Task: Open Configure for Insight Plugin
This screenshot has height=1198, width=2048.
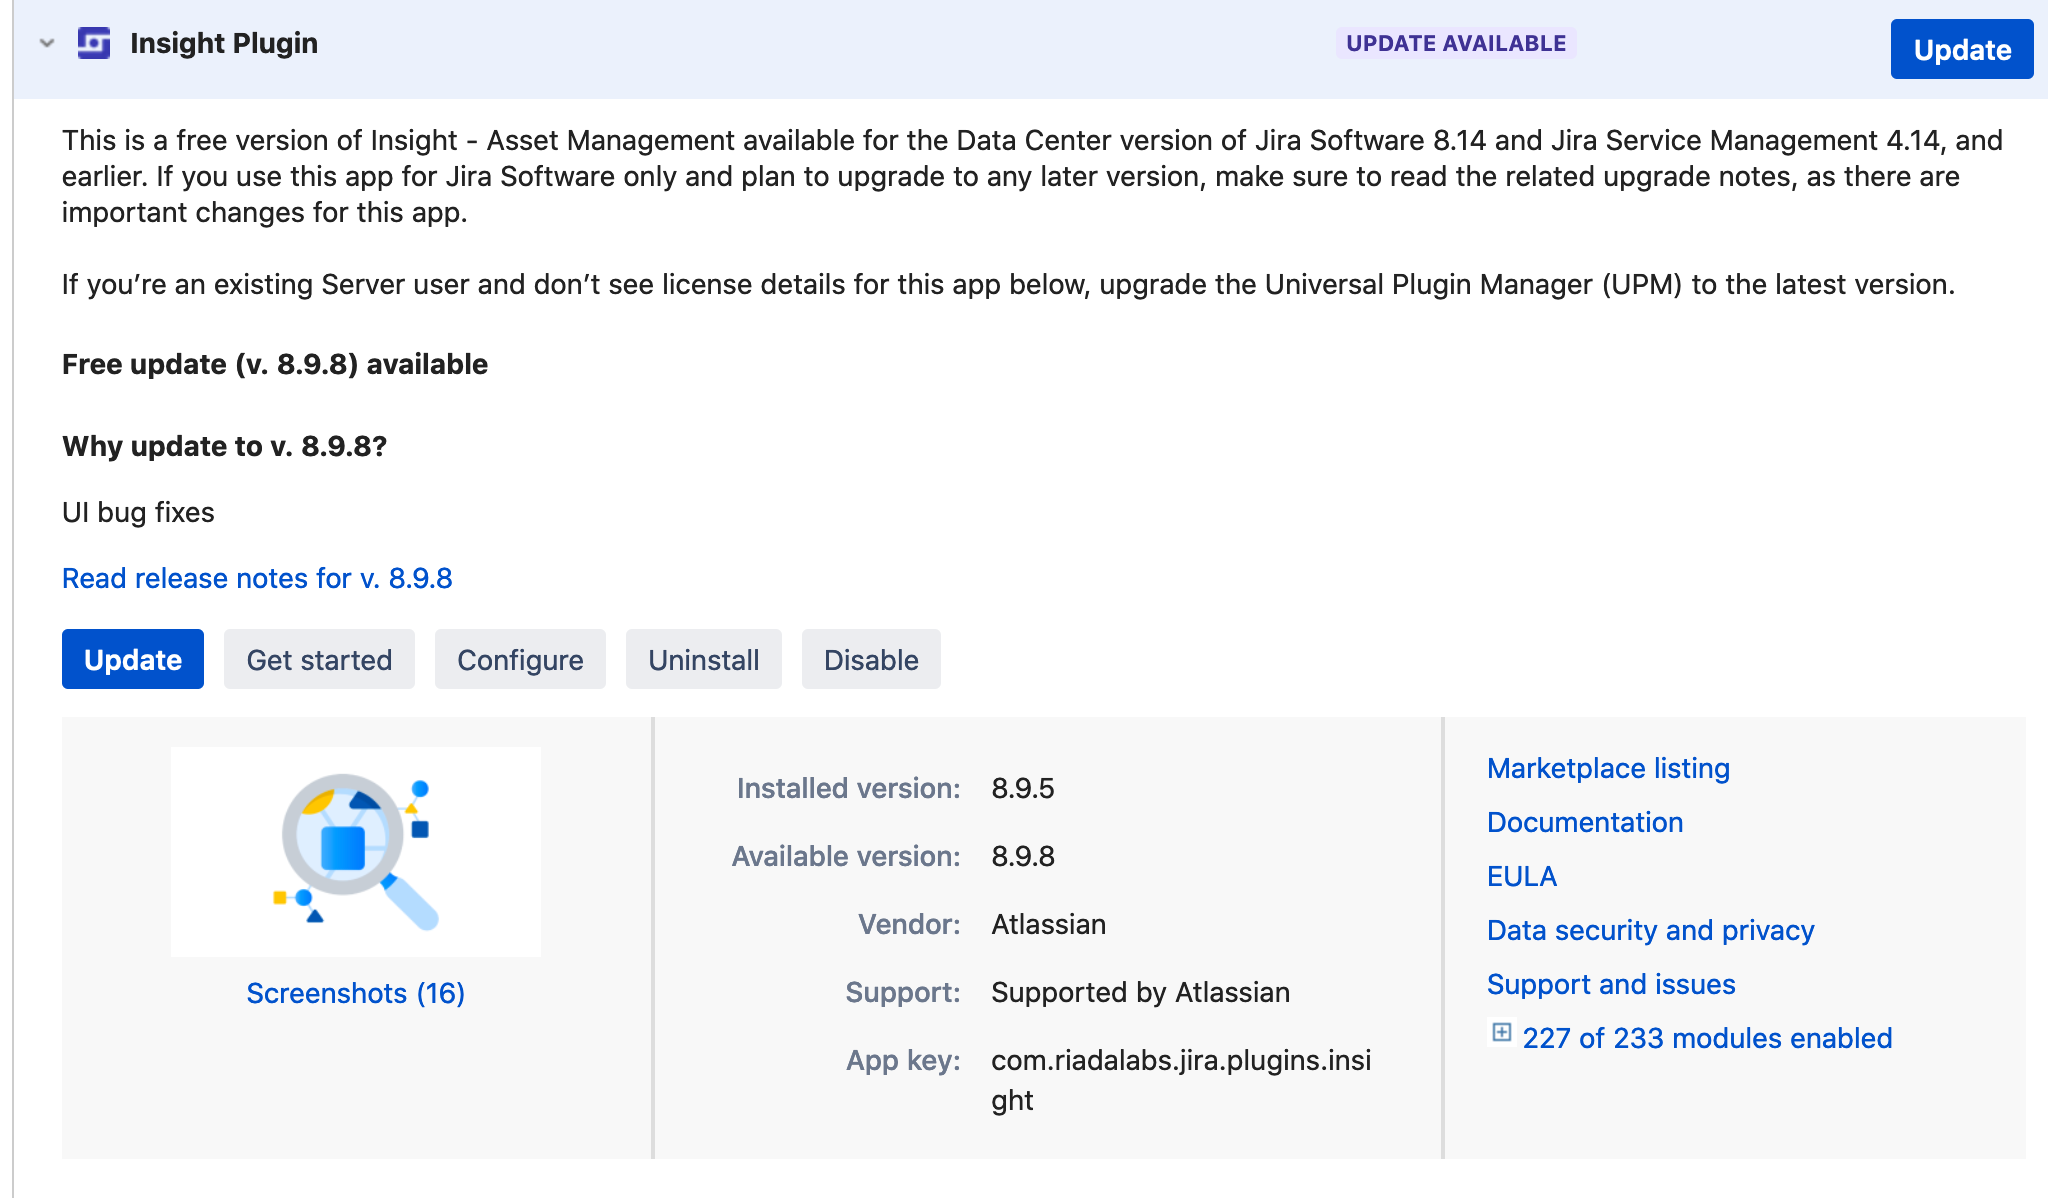Action: click(520, 659)
